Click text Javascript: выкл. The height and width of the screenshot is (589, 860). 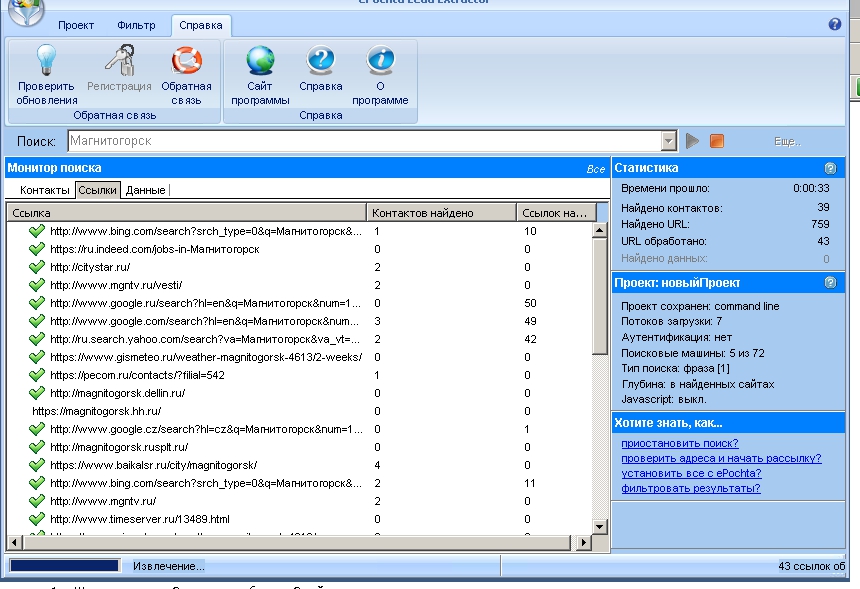tap(664, 399)
